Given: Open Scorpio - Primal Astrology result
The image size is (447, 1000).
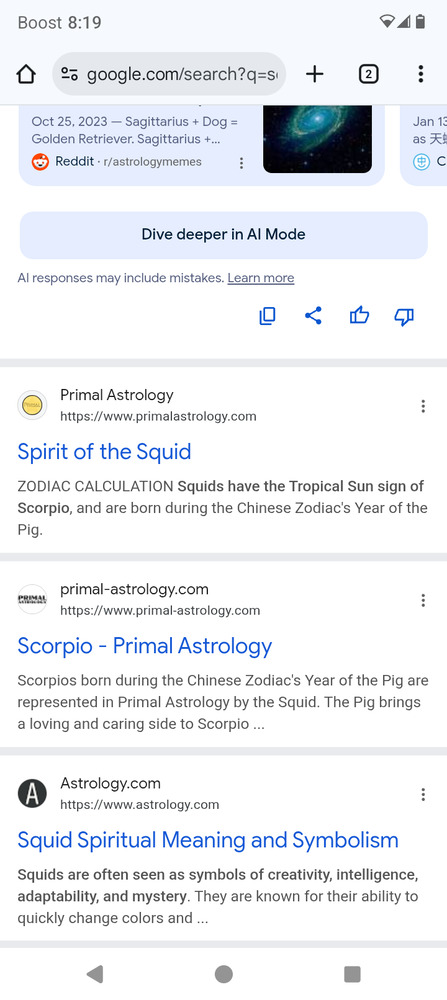Looking at the screenshot, I should click(145, 646).
